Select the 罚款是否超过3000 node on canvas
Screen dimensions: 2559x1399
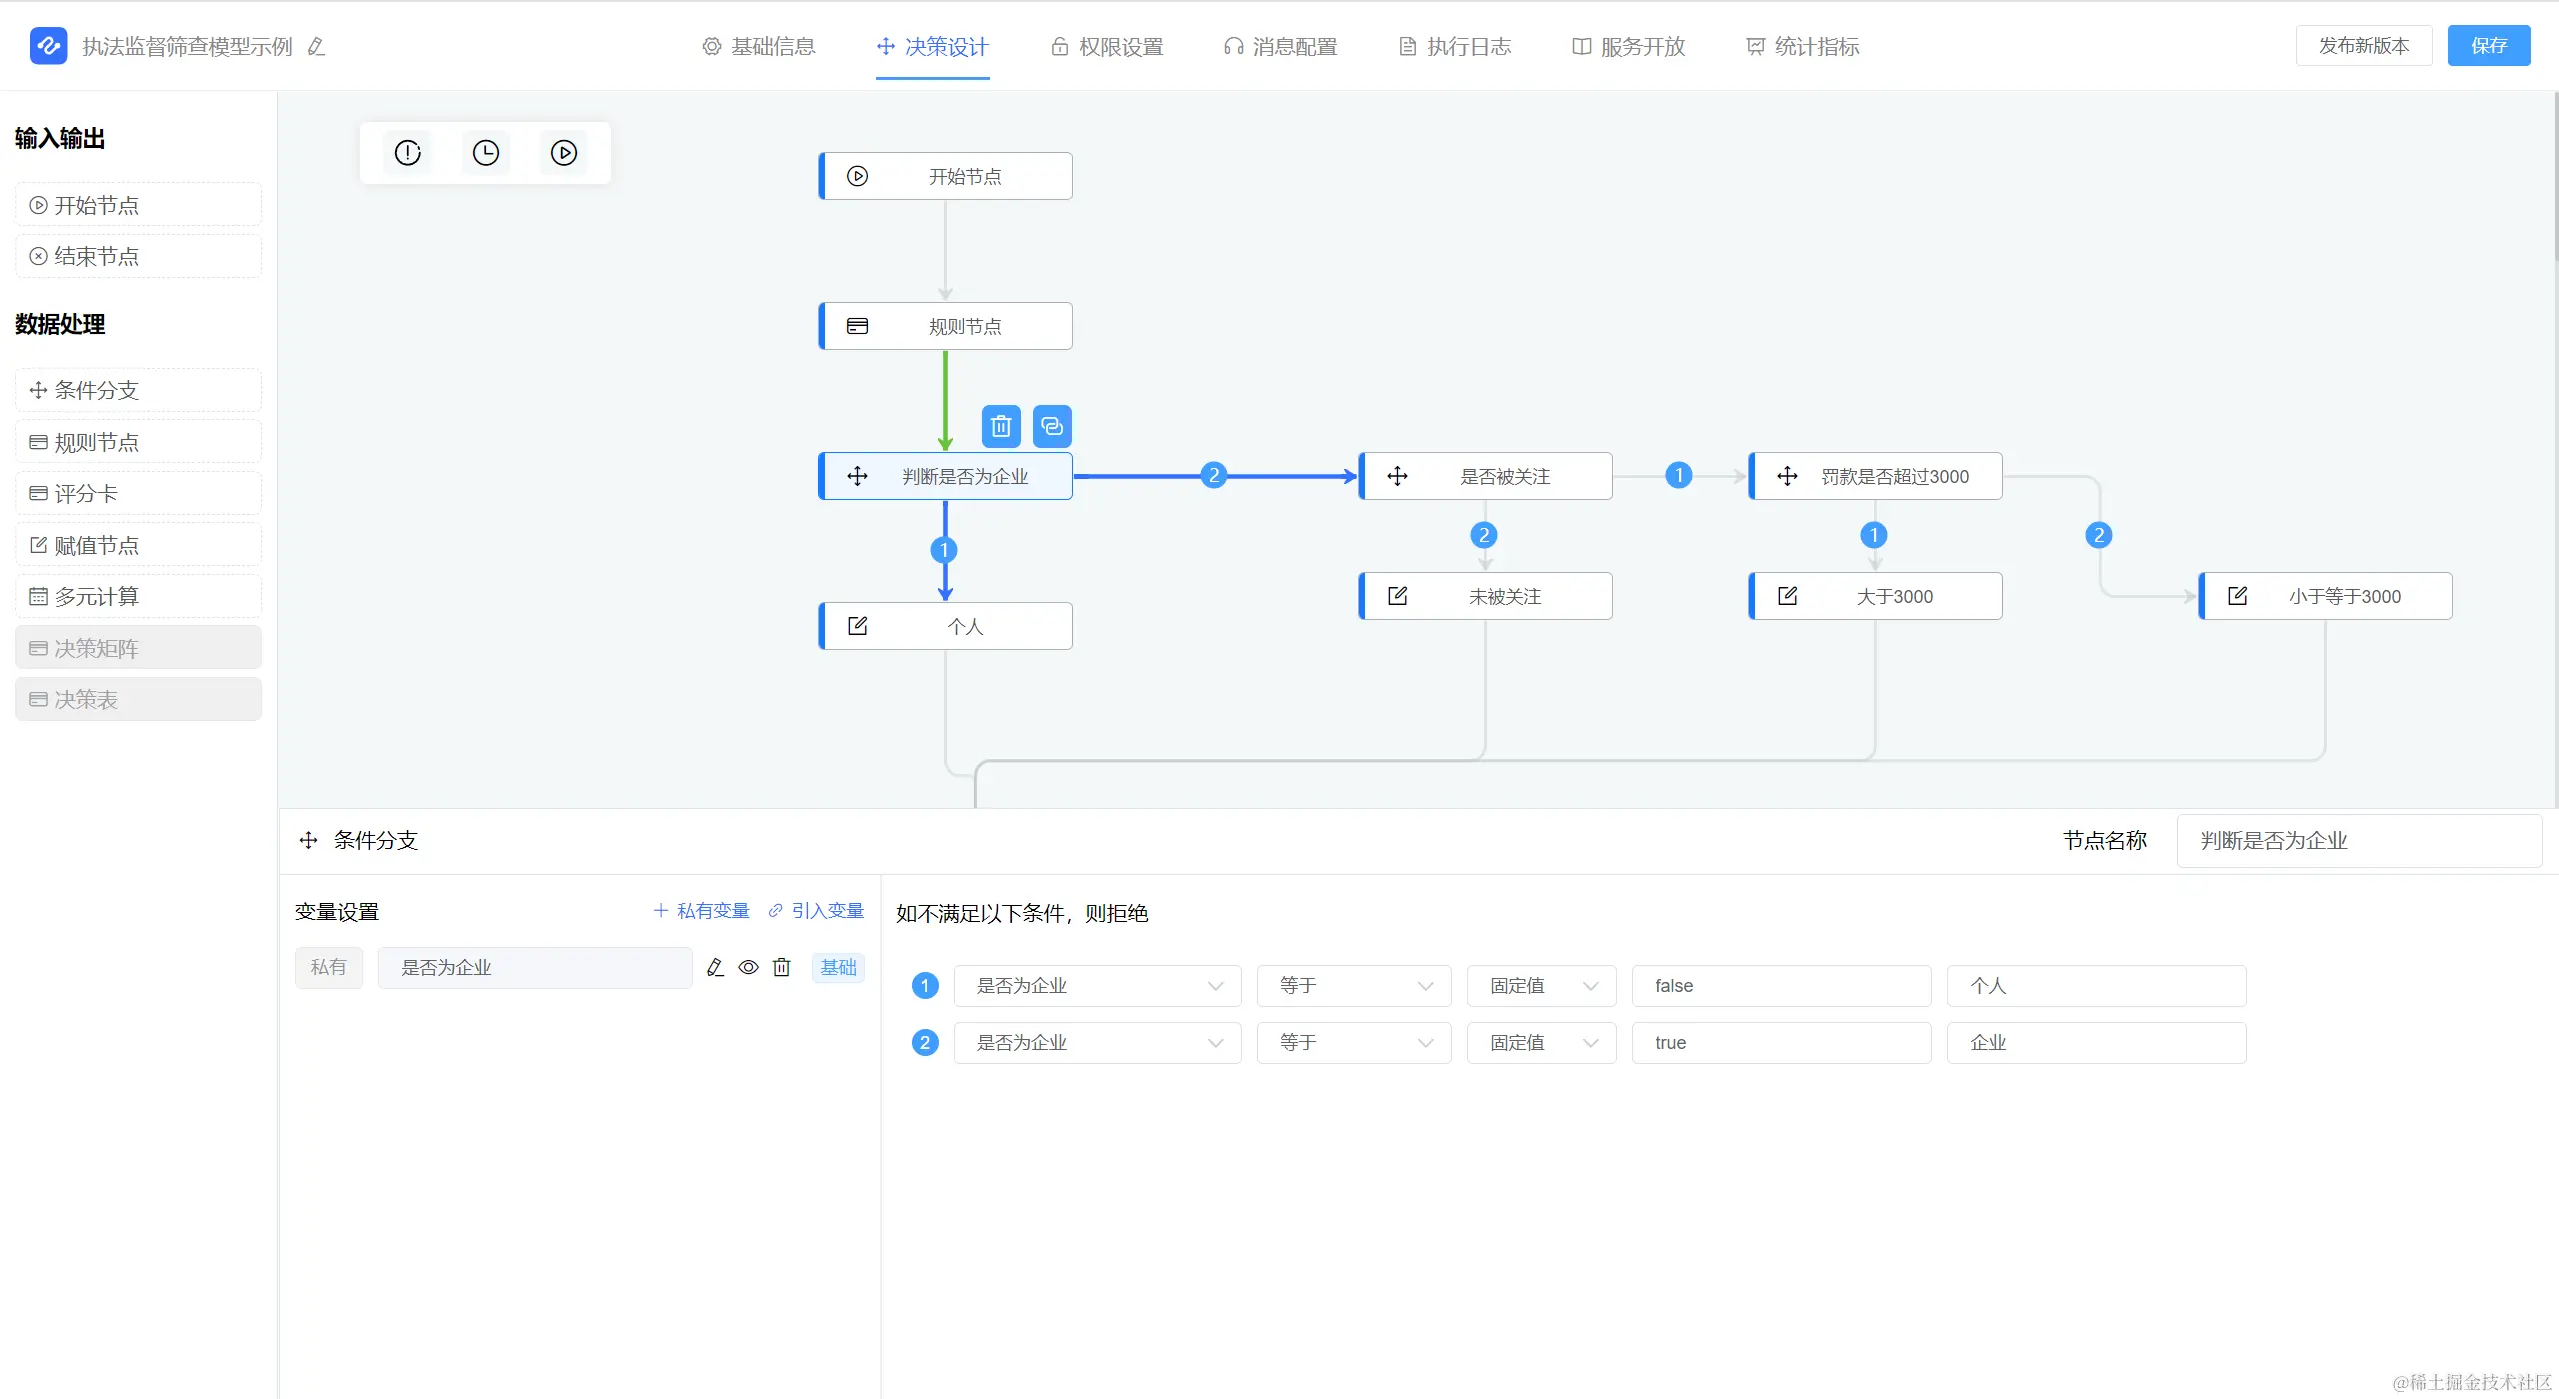pos(1875,477)
